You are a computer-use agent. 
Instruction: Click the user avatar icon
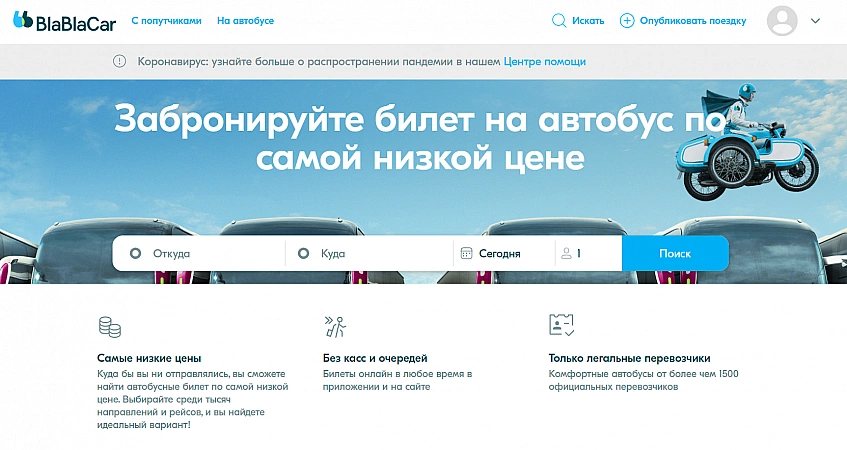pyautogui.click(x=781, y=20)
